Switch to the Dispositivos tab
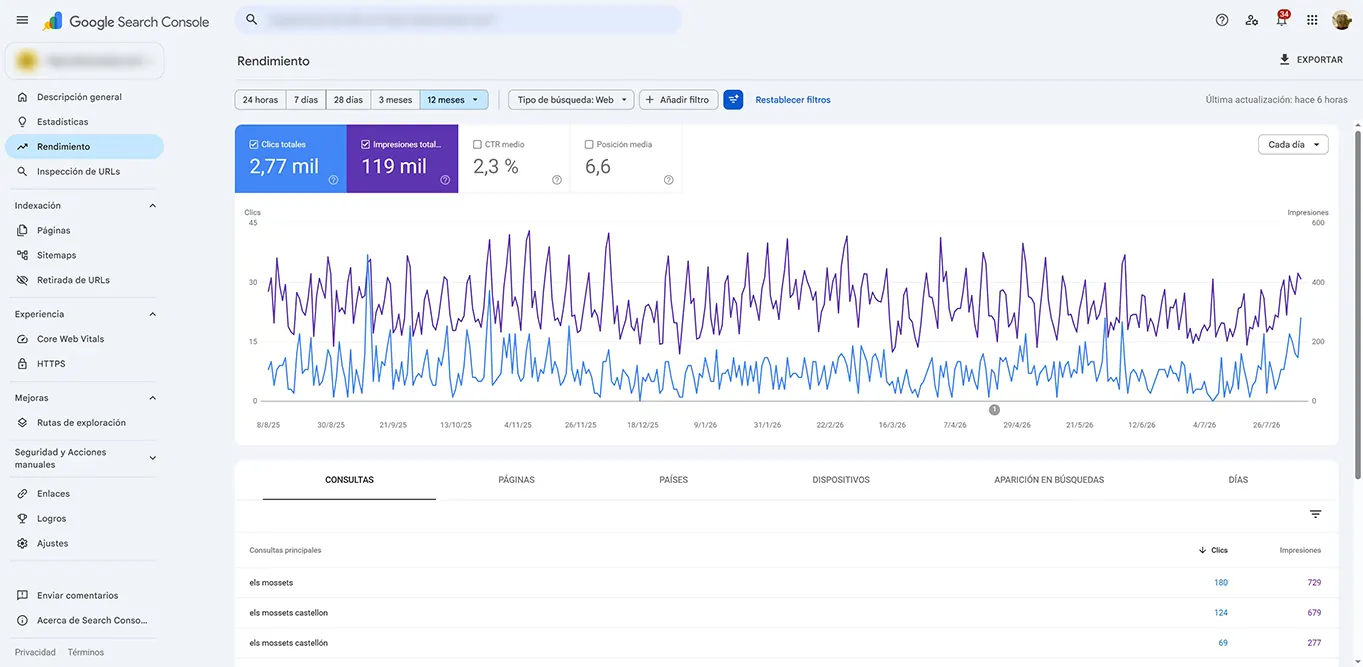The height and width of the screenshot is (667, 1363). (841, 480)
